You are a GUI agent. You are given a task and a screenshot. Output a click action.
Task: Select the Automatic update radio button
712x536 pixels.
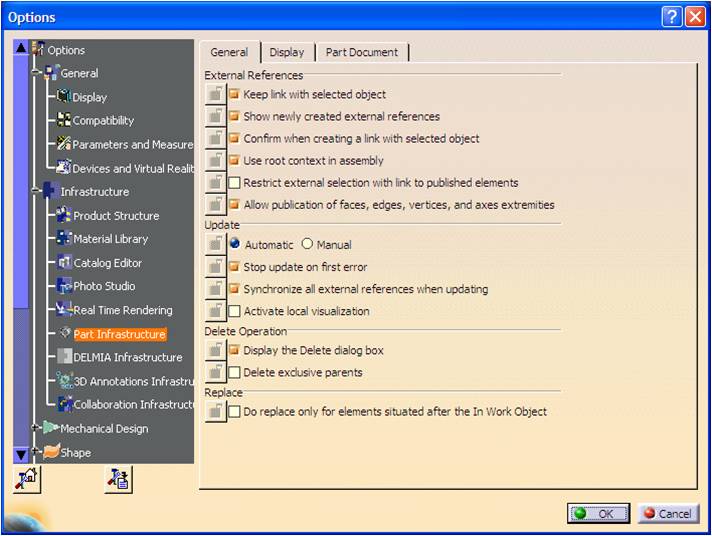click(235, 243)
